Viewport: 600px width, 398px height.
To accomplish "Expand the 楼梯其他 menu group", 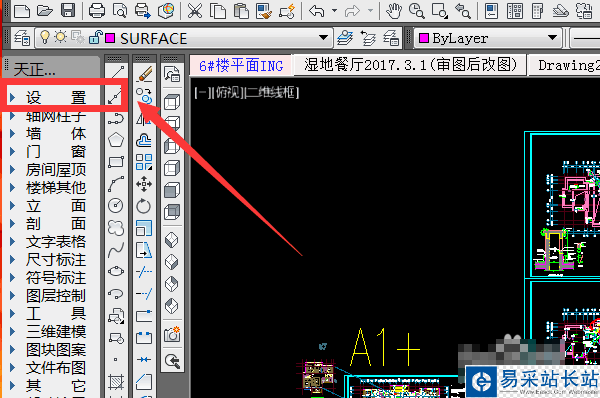I will point(55,188).
